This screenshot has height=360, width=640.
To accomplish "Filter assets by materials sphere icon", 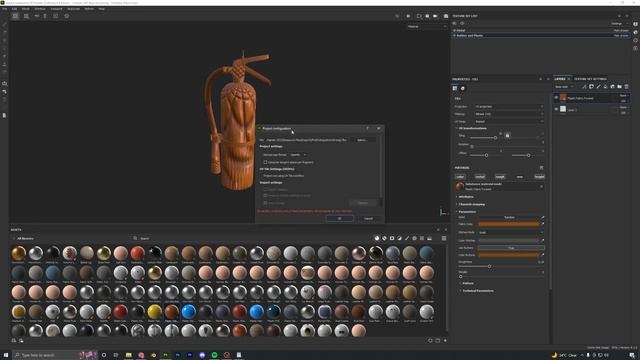I will pos(377,238).
